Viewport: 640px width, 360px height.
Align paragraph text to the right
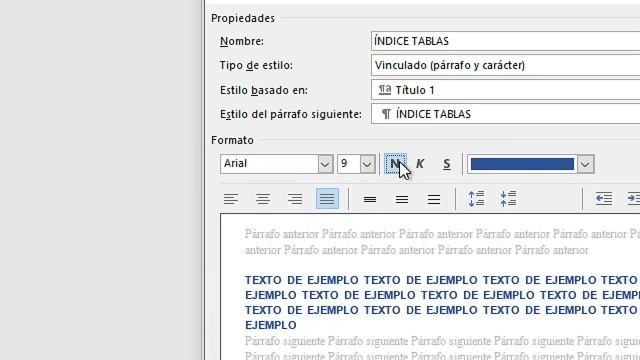(295, 199)
